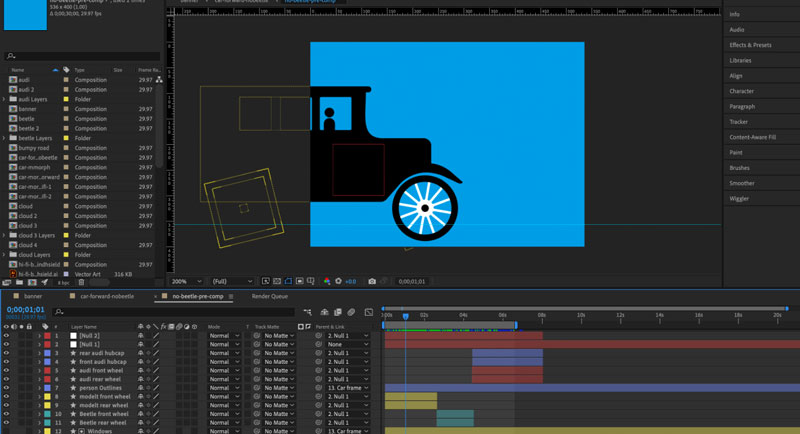This screenshot has height=434, width=800.
Task: Click the new folder icon in Project panel
Action: tap(20, 283)
